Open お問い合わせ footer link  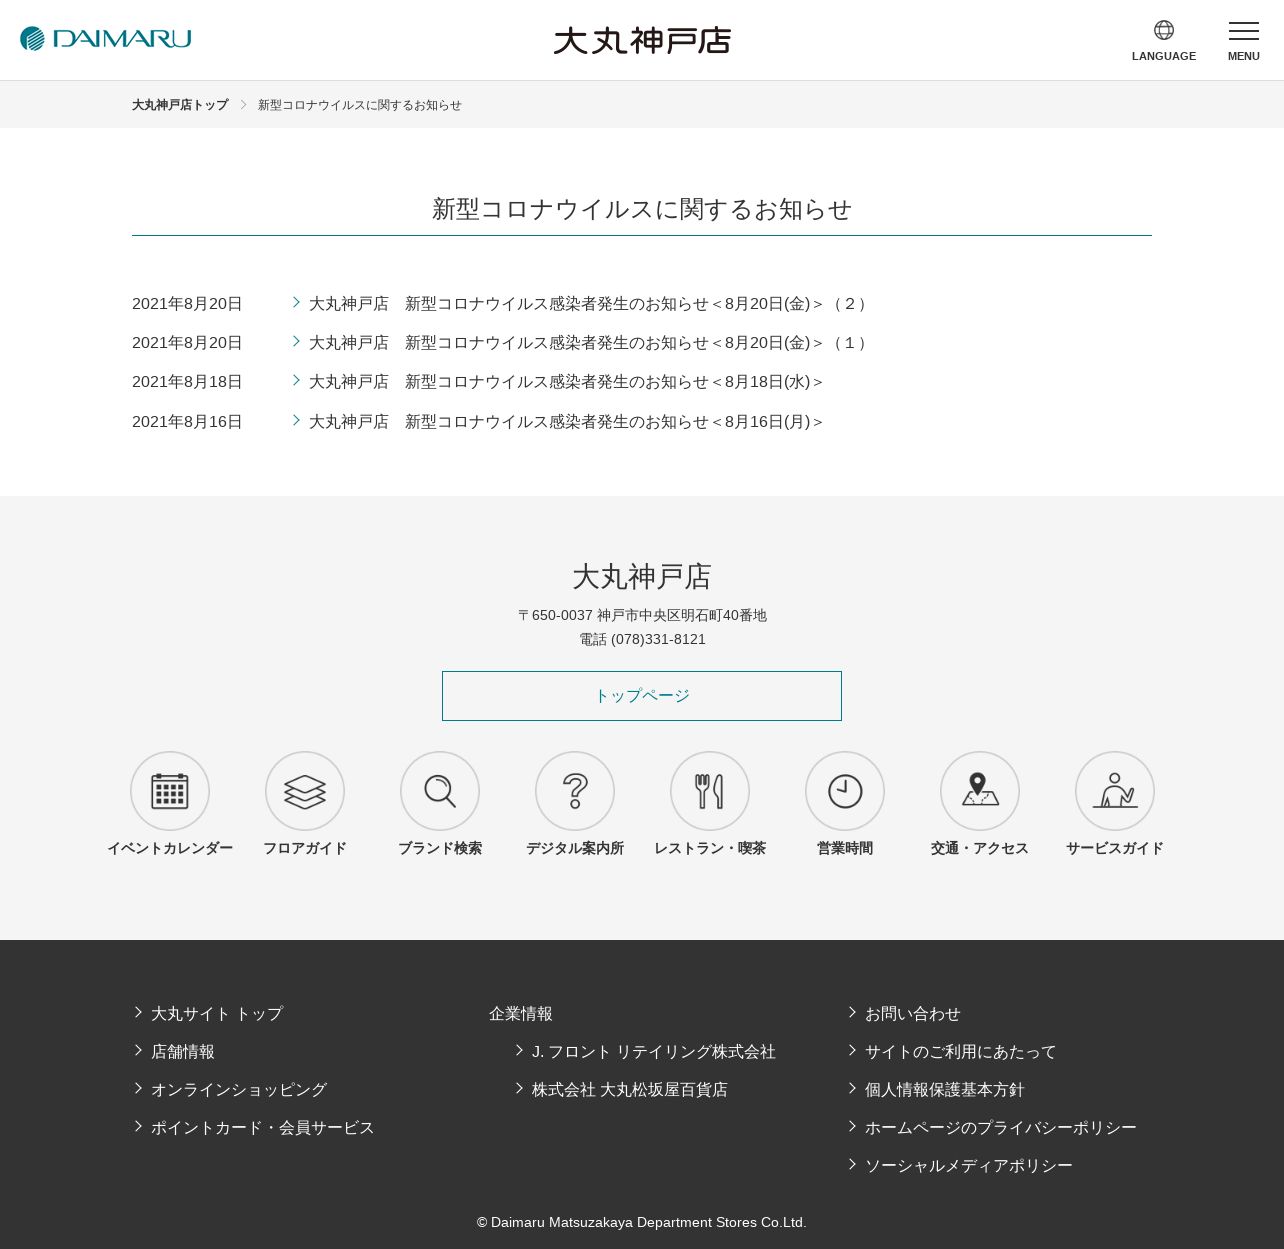coord(913,1014)
